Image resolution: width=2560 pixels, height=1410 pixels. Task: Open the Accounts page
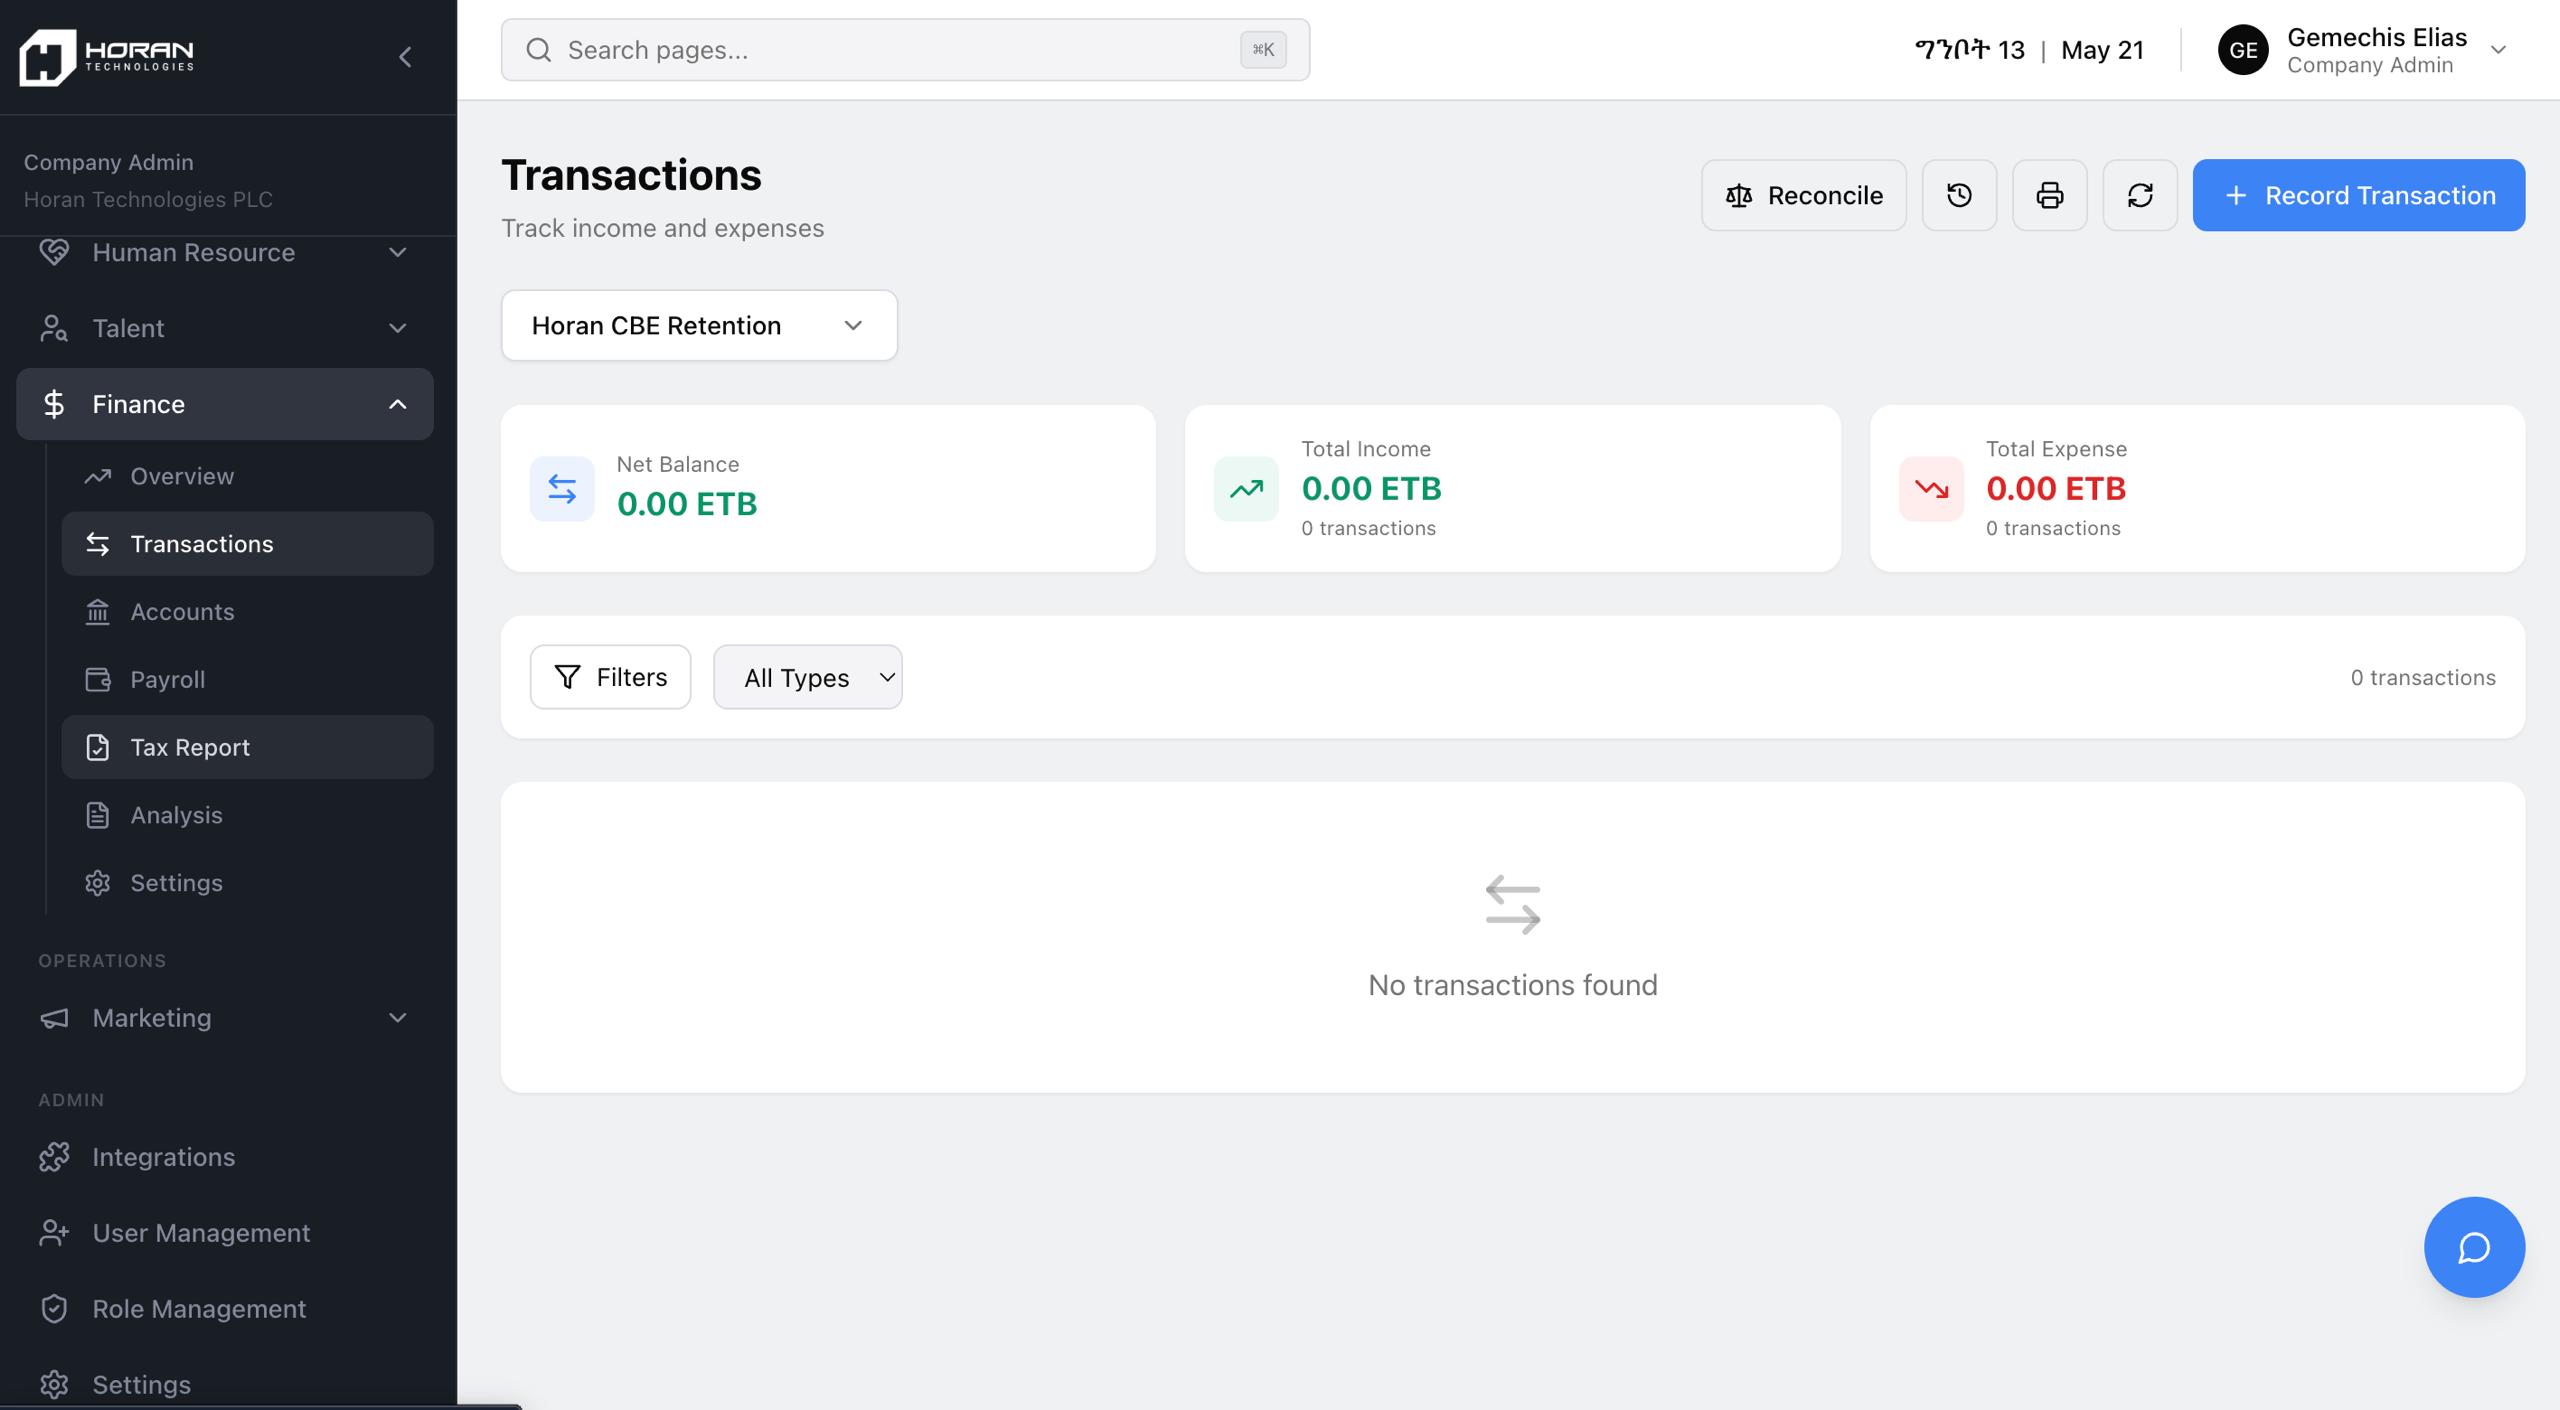(247, 612)
